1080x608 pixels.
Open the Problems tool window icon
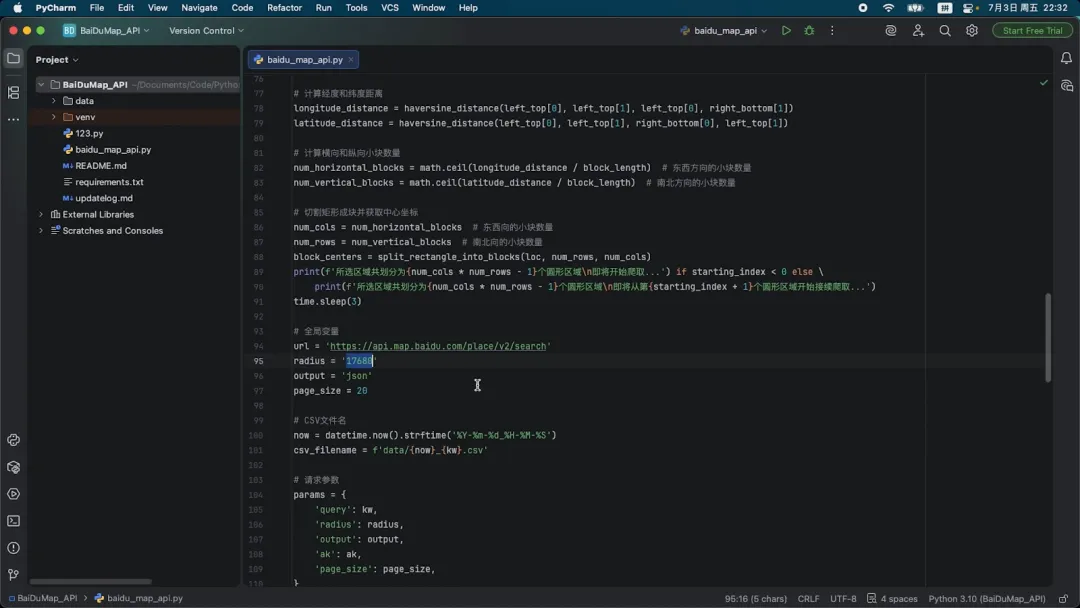click(x=13, y=548)
